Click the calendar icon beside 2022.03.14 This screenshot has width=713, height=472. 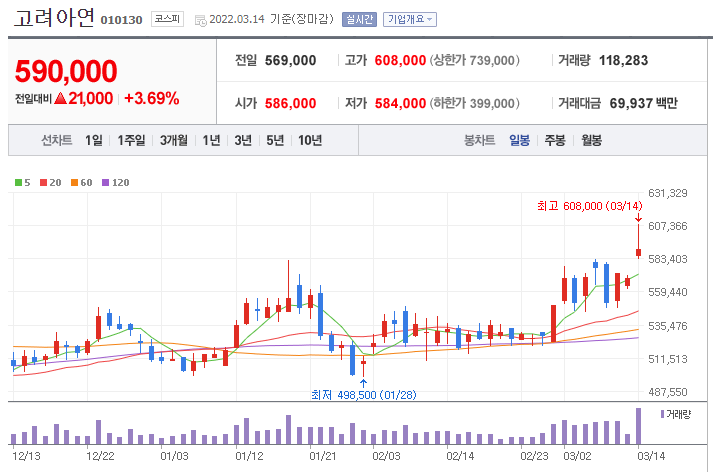click(201, 20)
